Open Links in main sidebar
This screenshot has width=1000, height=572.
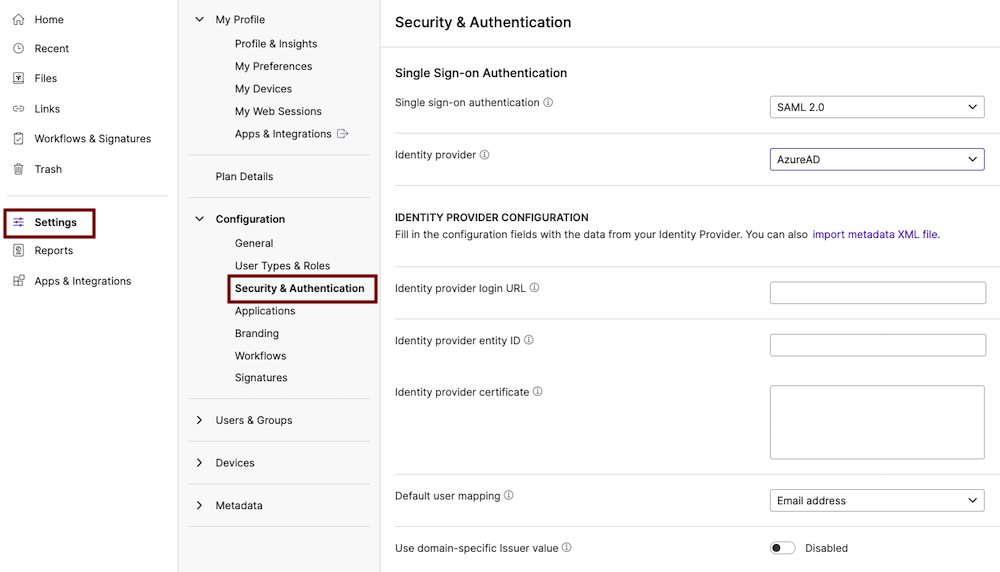(x=47, y=108)
